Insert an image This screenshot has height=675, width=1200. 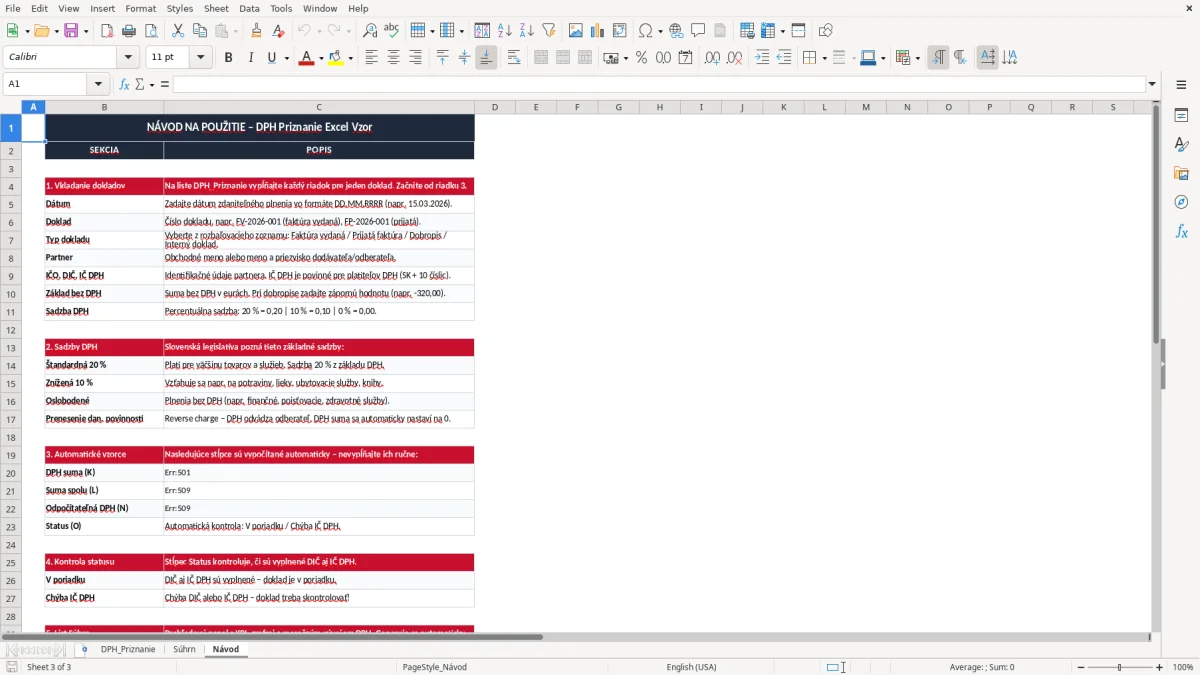(x=576, y=31)
